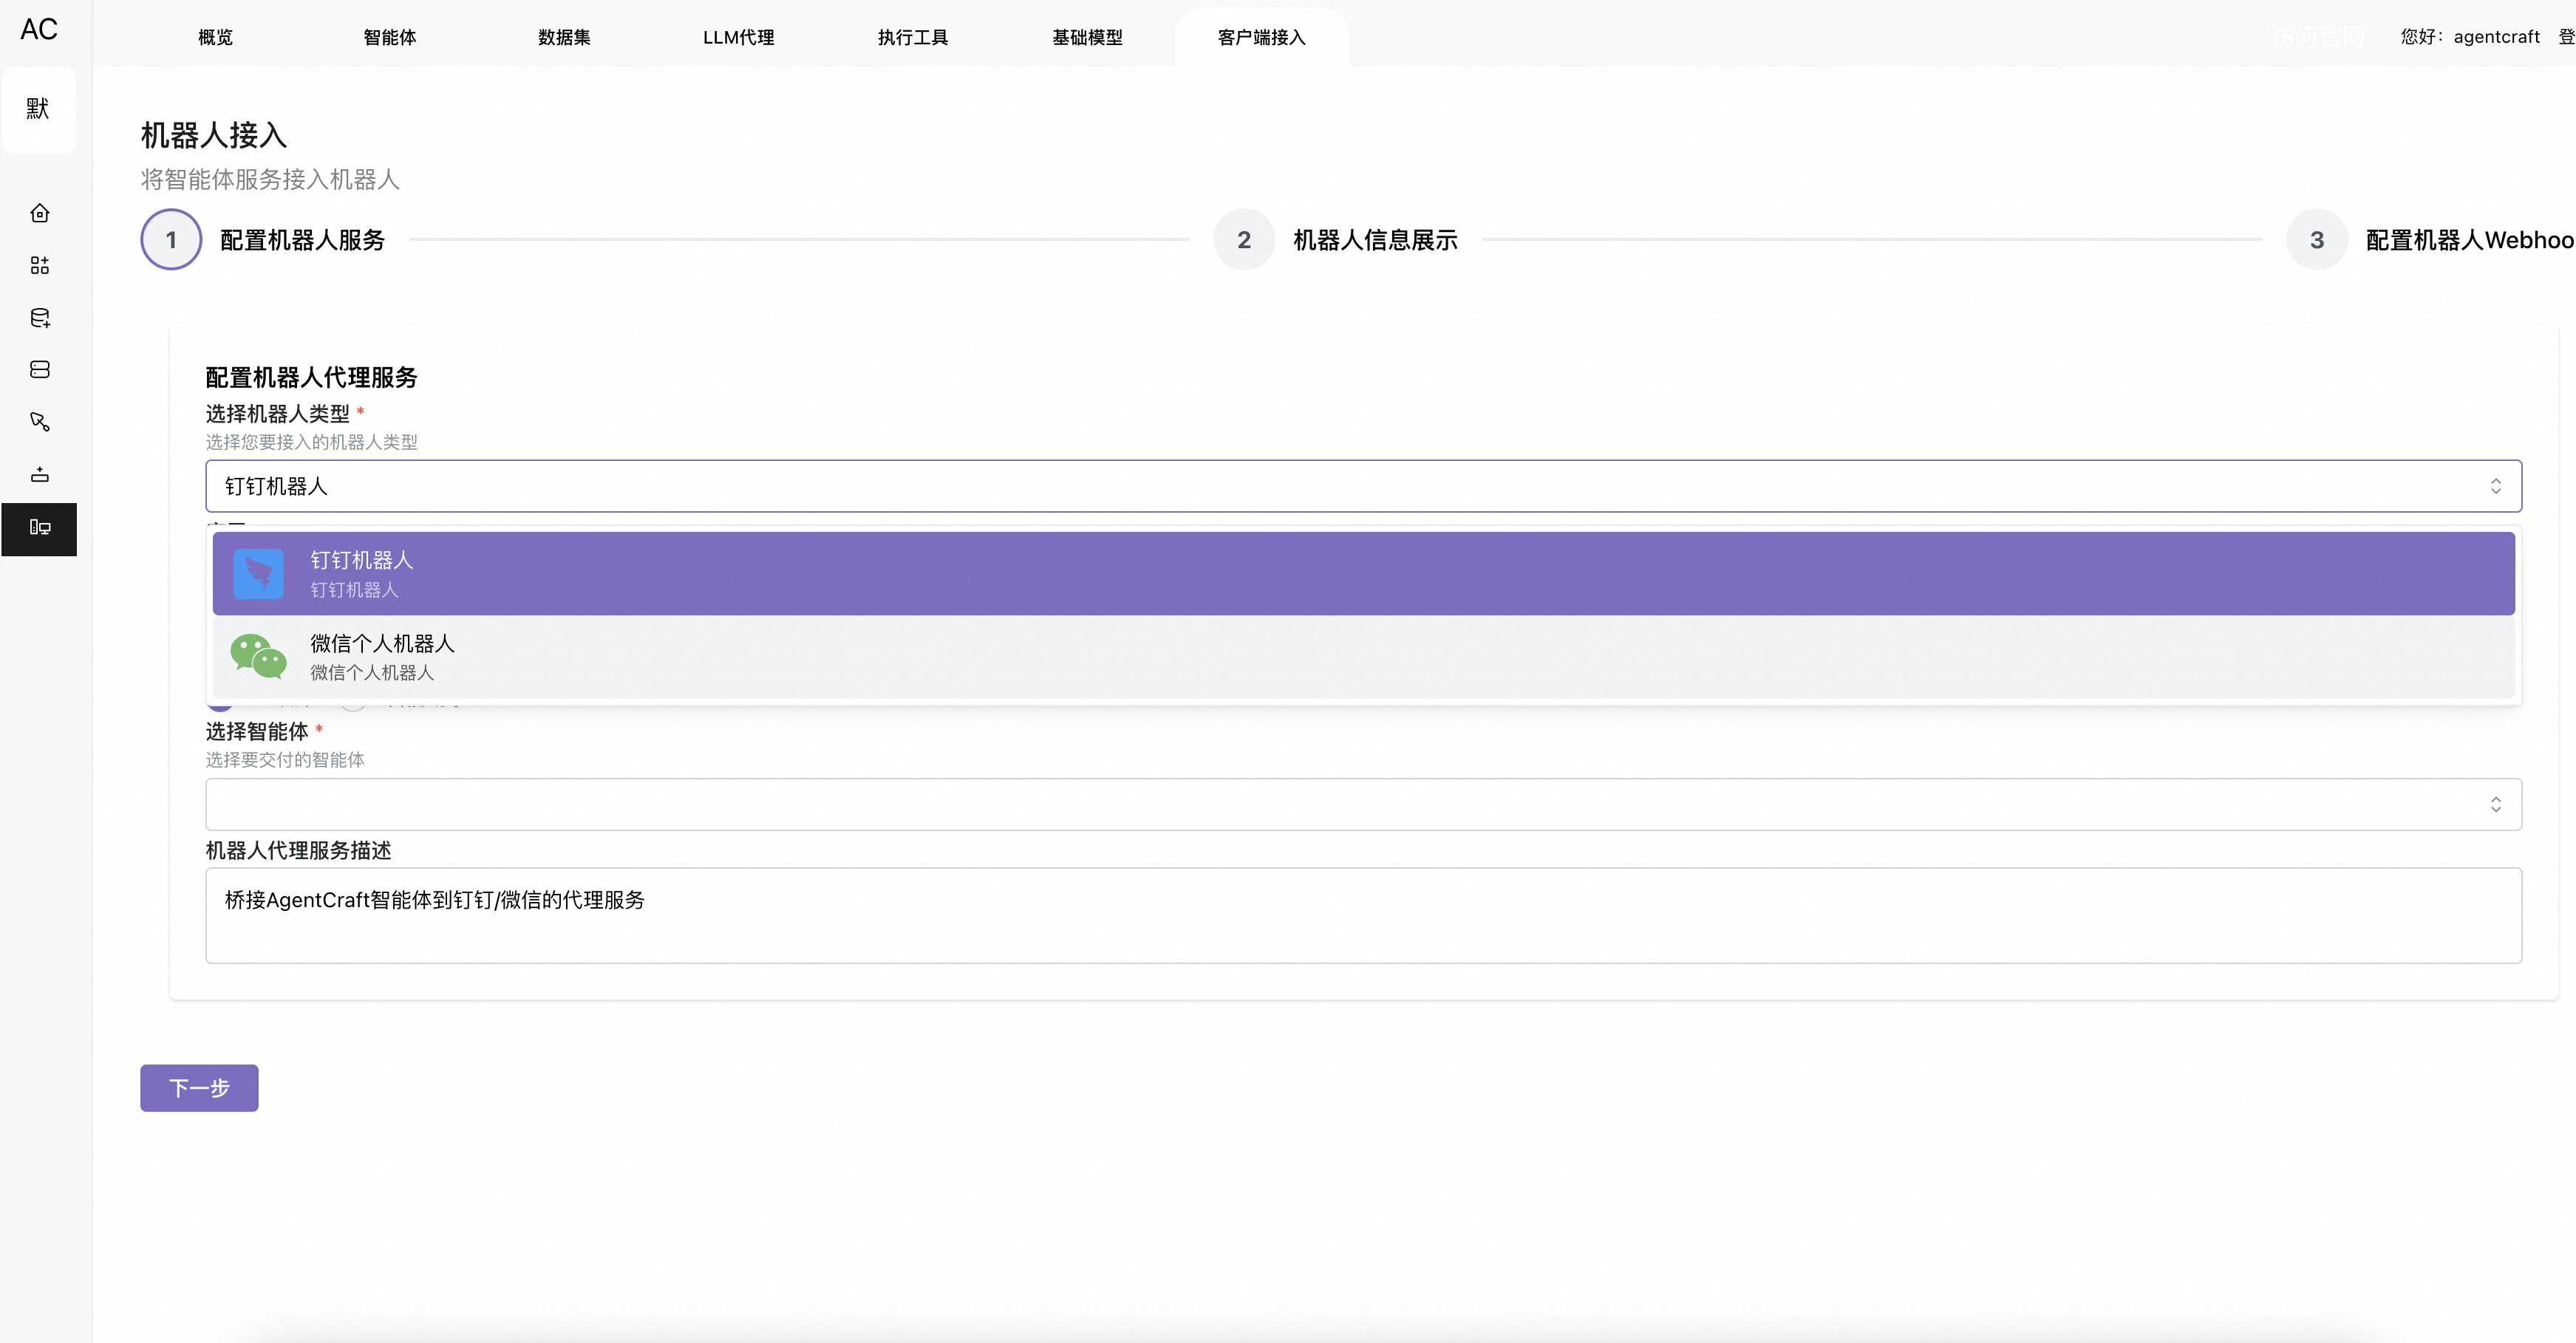Choose the 钉钉机器人 option in the list

point(1363,574)
